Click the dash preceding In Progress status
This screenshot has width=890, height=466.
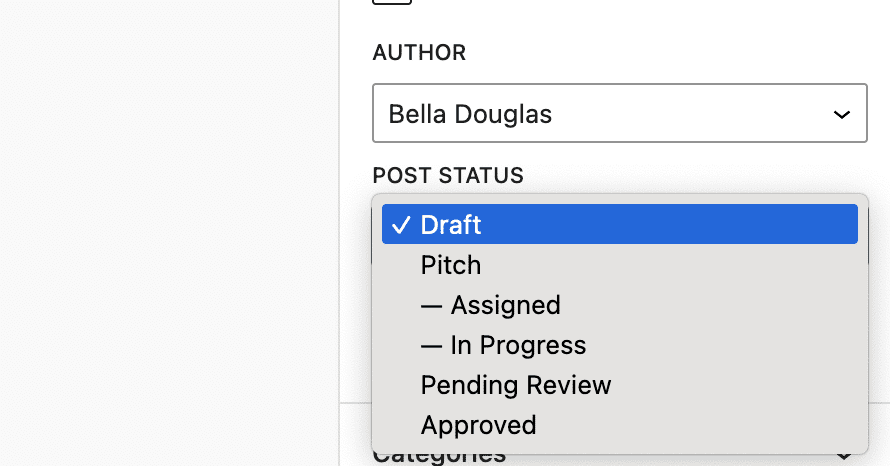coord(432,345)
